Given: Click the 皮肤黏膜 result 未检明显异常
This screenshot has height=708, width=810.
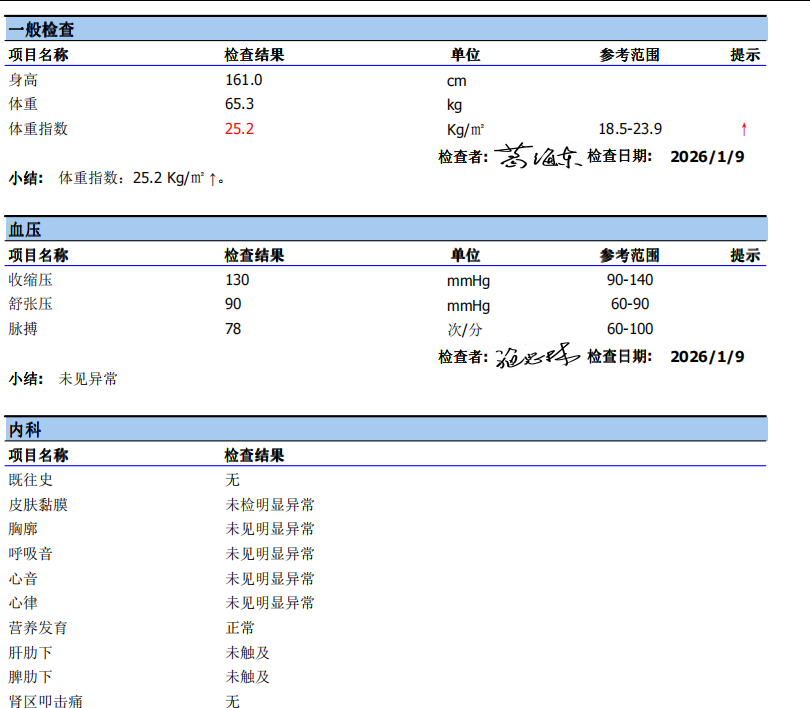Looking at the screenshot, I should [270, 505].
